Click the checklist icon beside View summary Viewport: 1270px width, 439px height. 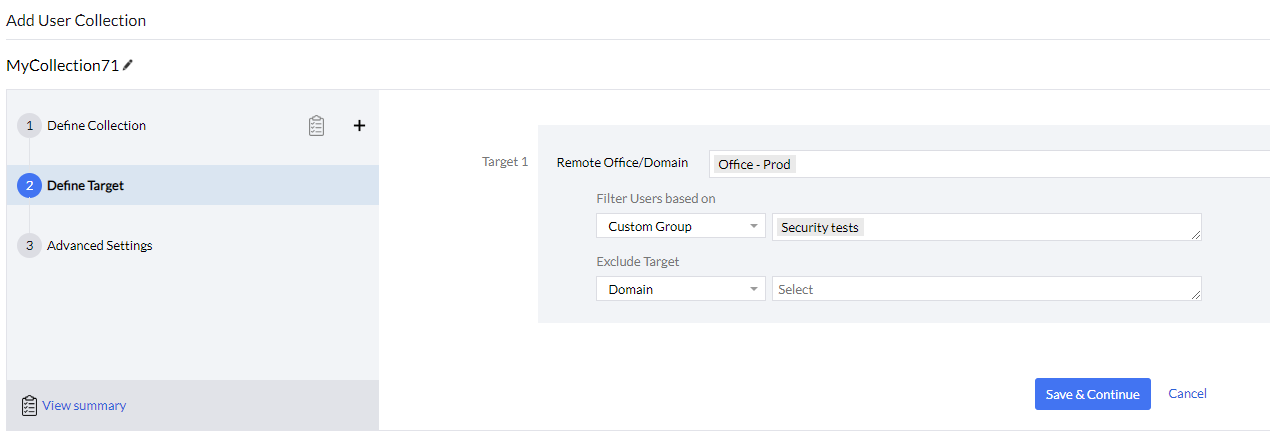tap(29, 405)
